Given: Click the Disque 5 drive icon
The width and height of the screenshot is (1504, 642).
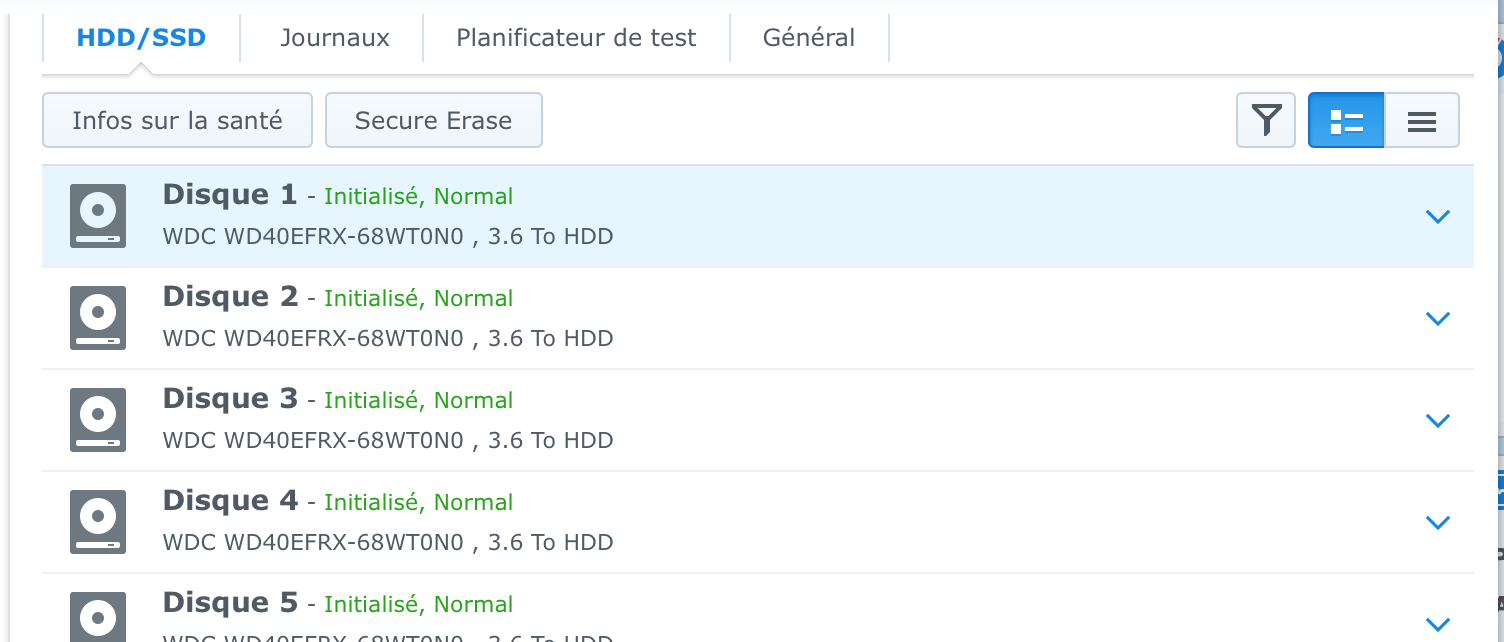Looking at the screenshot, I should click(x=98, y=617).
